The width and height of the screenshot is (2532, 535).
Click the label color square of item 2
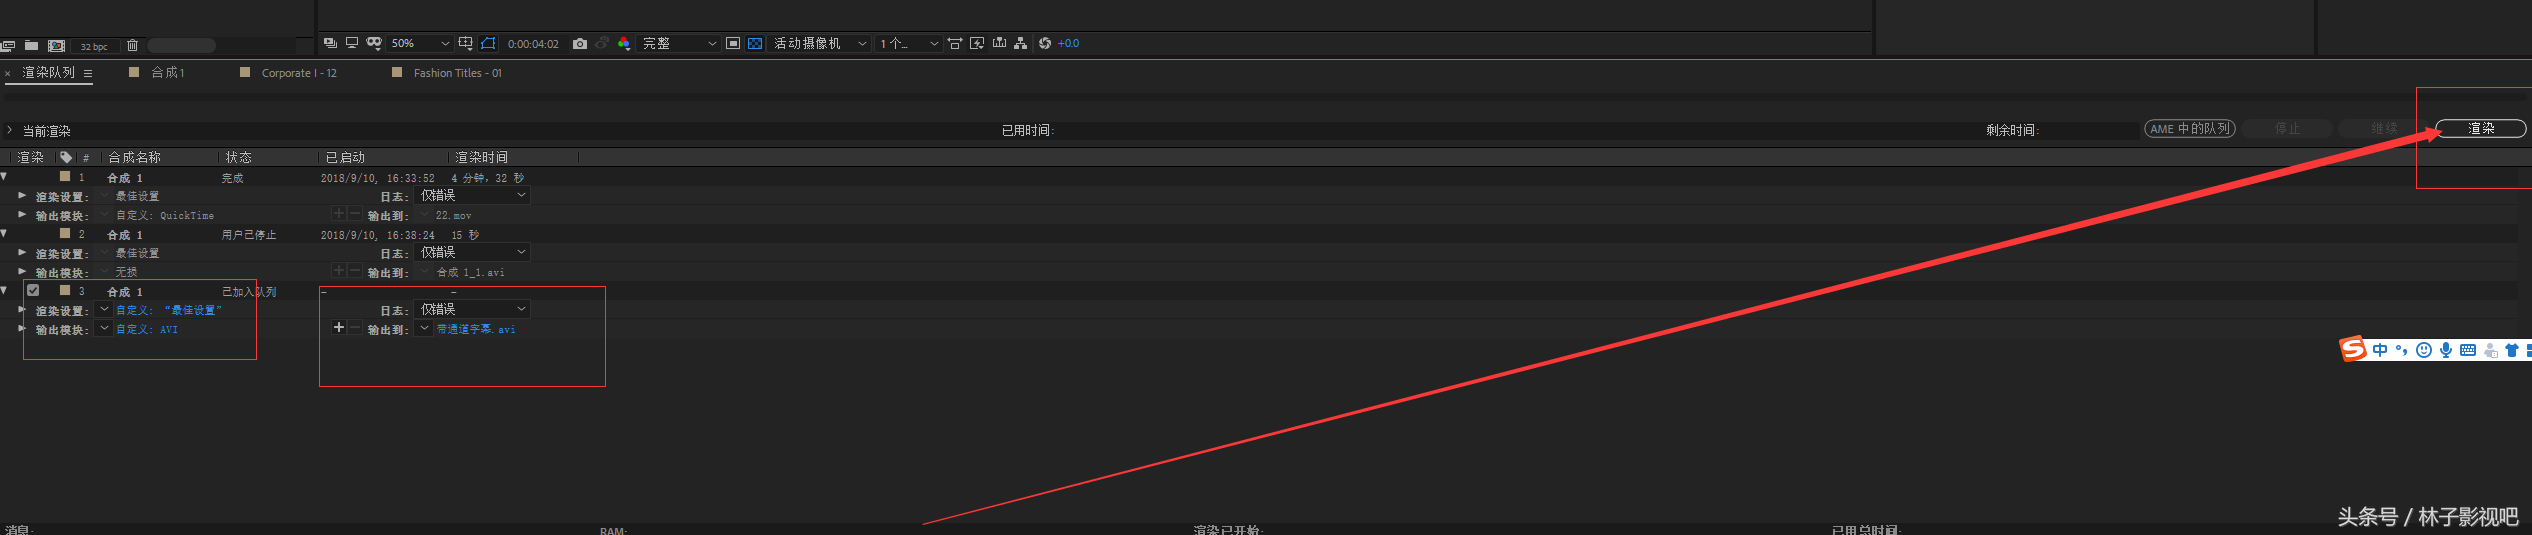point(65,233)
